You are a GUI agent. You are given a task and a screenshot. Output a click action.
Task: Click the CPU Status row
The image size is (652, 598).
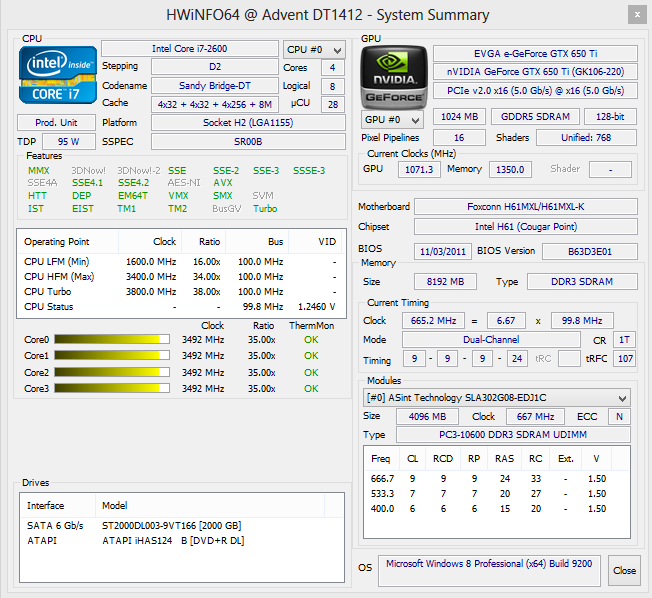pyautogui.click(x=180, y=306)
